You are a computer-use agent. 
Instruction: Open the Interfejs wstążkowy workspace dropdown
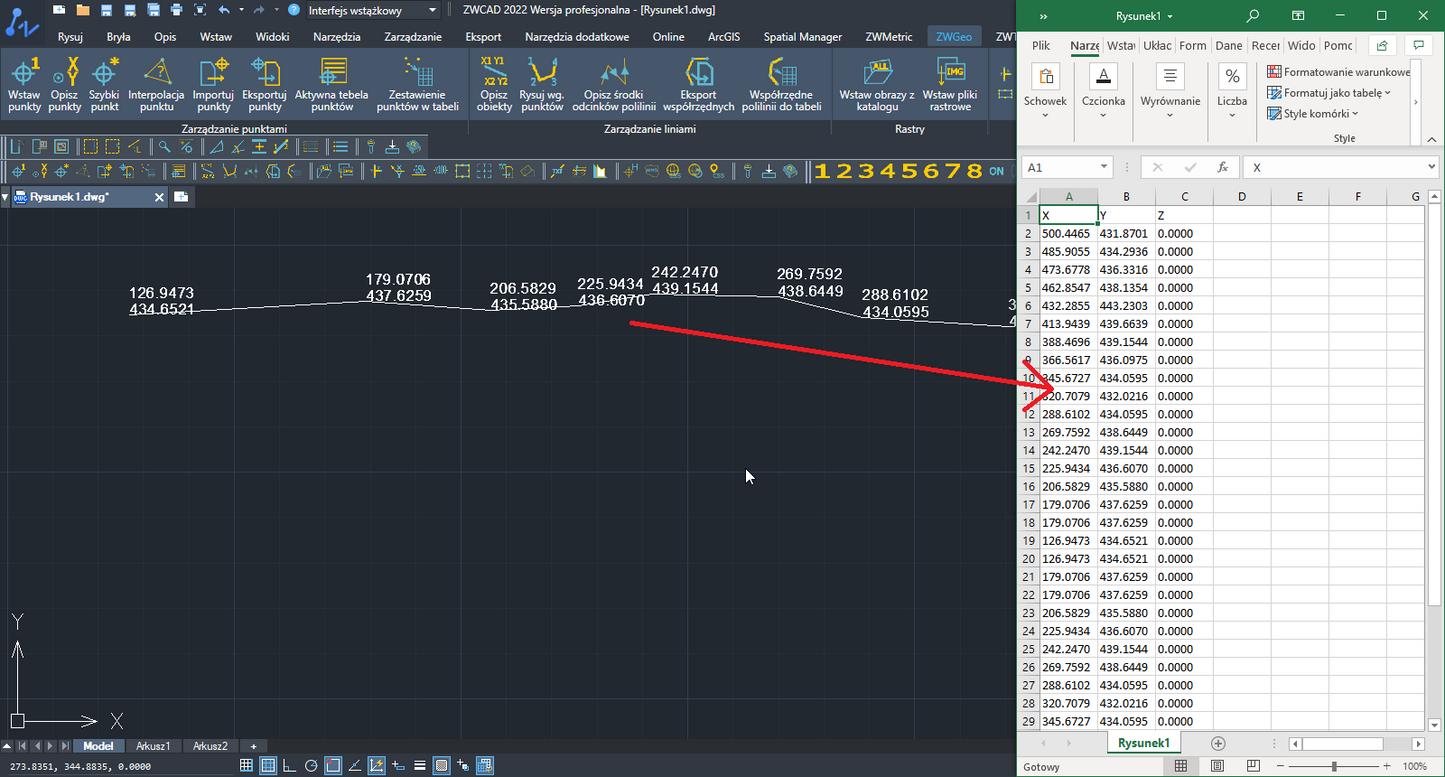point(373,10)
